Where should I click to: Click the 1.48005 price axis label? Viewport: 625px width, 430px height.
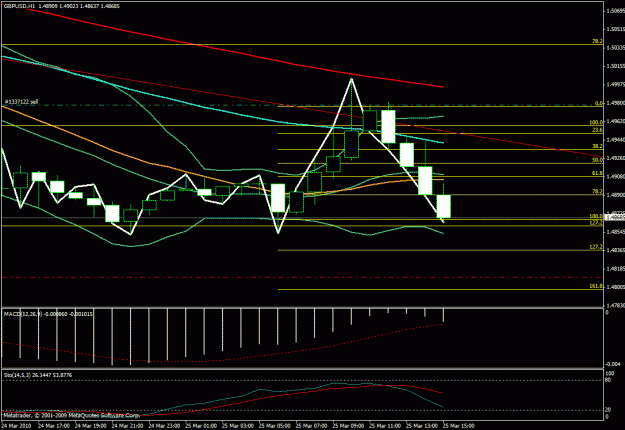click(615, 287)
